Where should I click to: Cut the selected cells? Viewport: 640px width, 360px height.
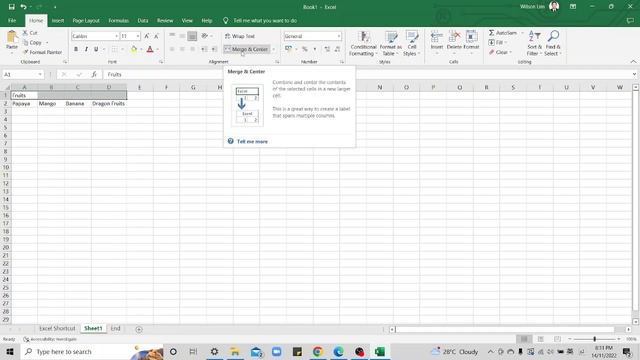pos(30,33)
